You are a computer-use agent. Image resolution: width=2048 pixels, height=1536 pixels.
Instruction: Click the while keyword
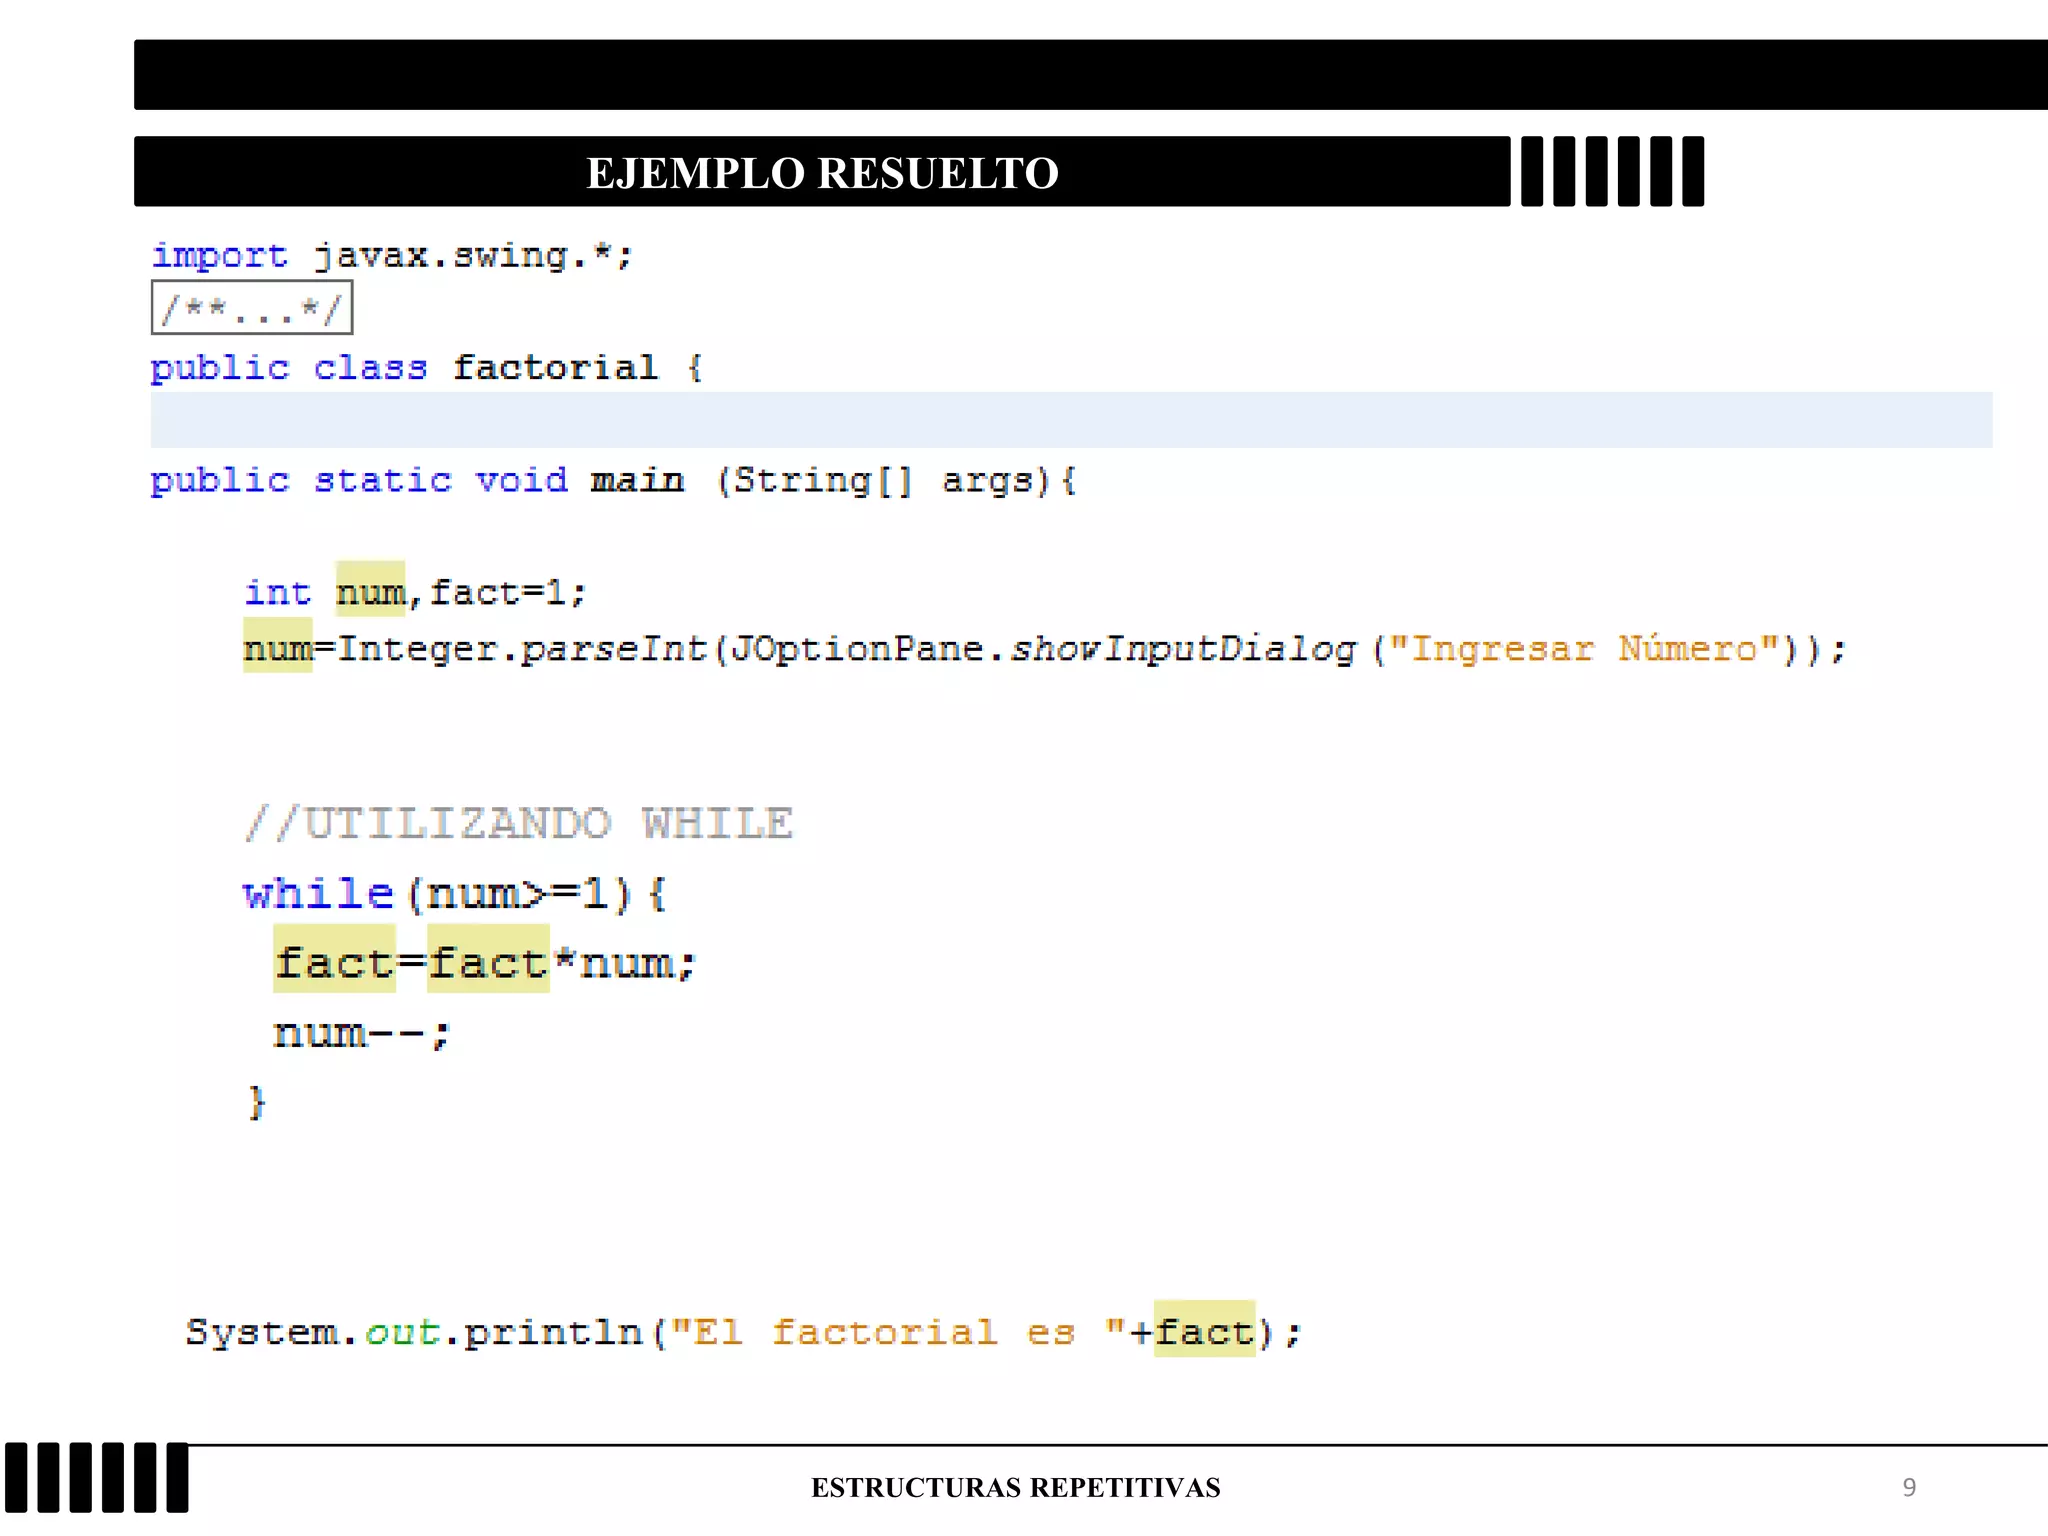[x=319, y=893]
